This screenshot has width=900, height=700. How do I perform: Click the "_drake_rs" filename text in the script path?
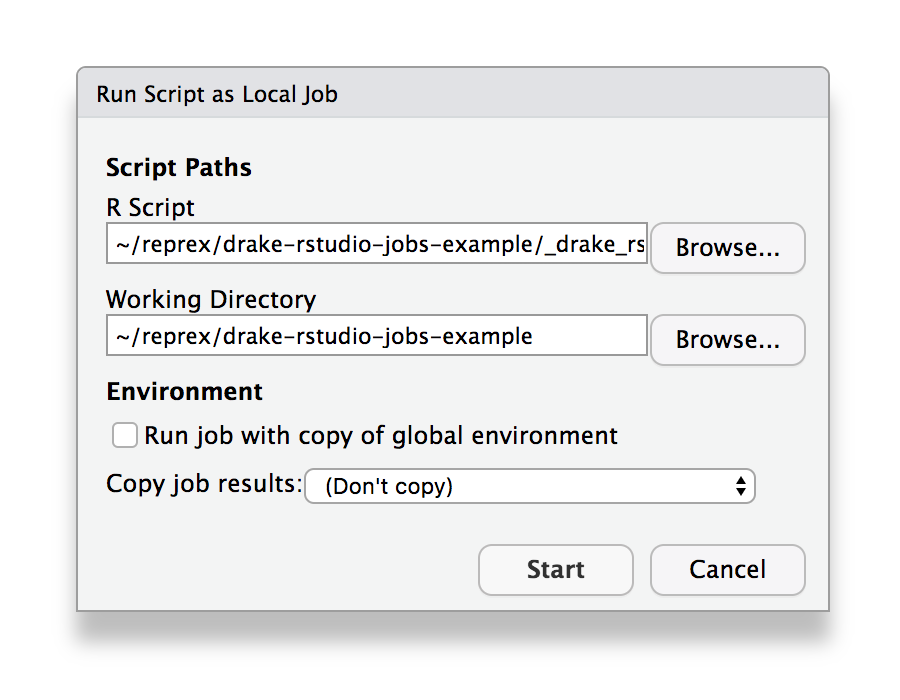596,244
